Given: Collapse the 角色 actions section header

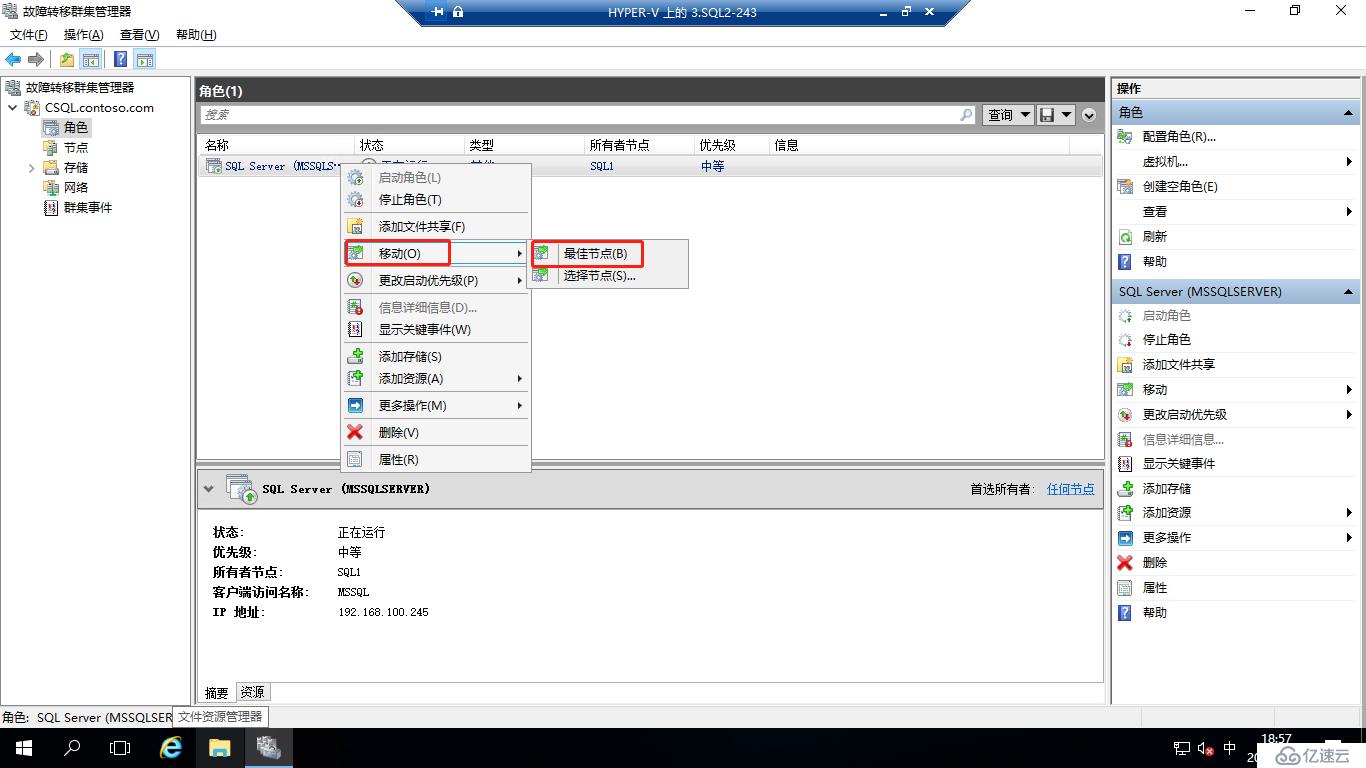Looking at the screenshot, I should pyautogui.click(x=1349, y=113).
